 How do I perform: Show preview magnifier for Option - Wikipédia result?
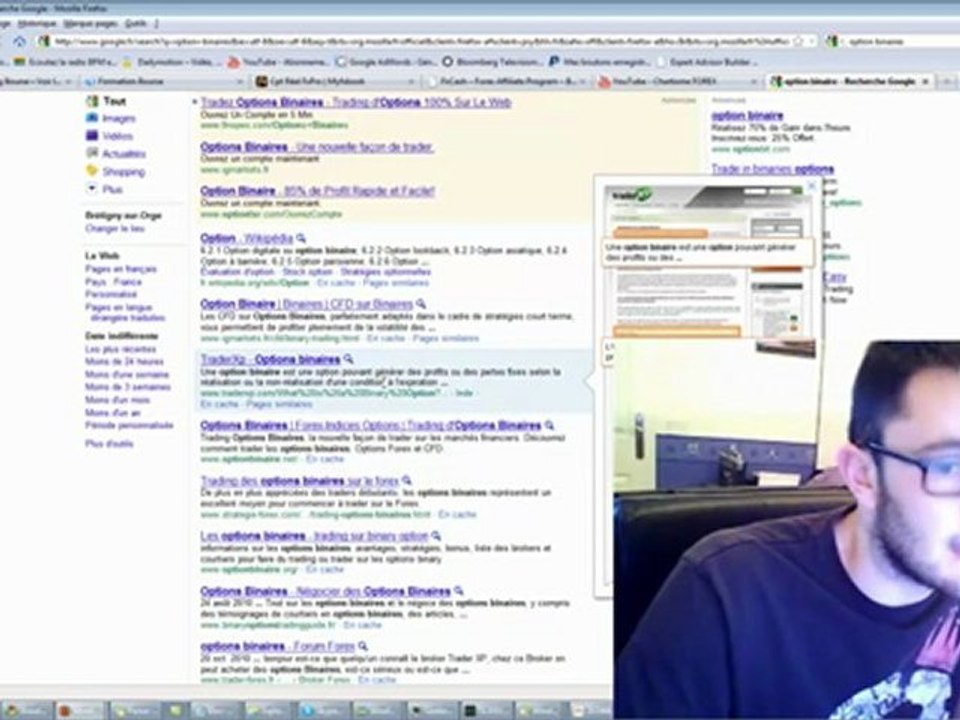[301, 238]
